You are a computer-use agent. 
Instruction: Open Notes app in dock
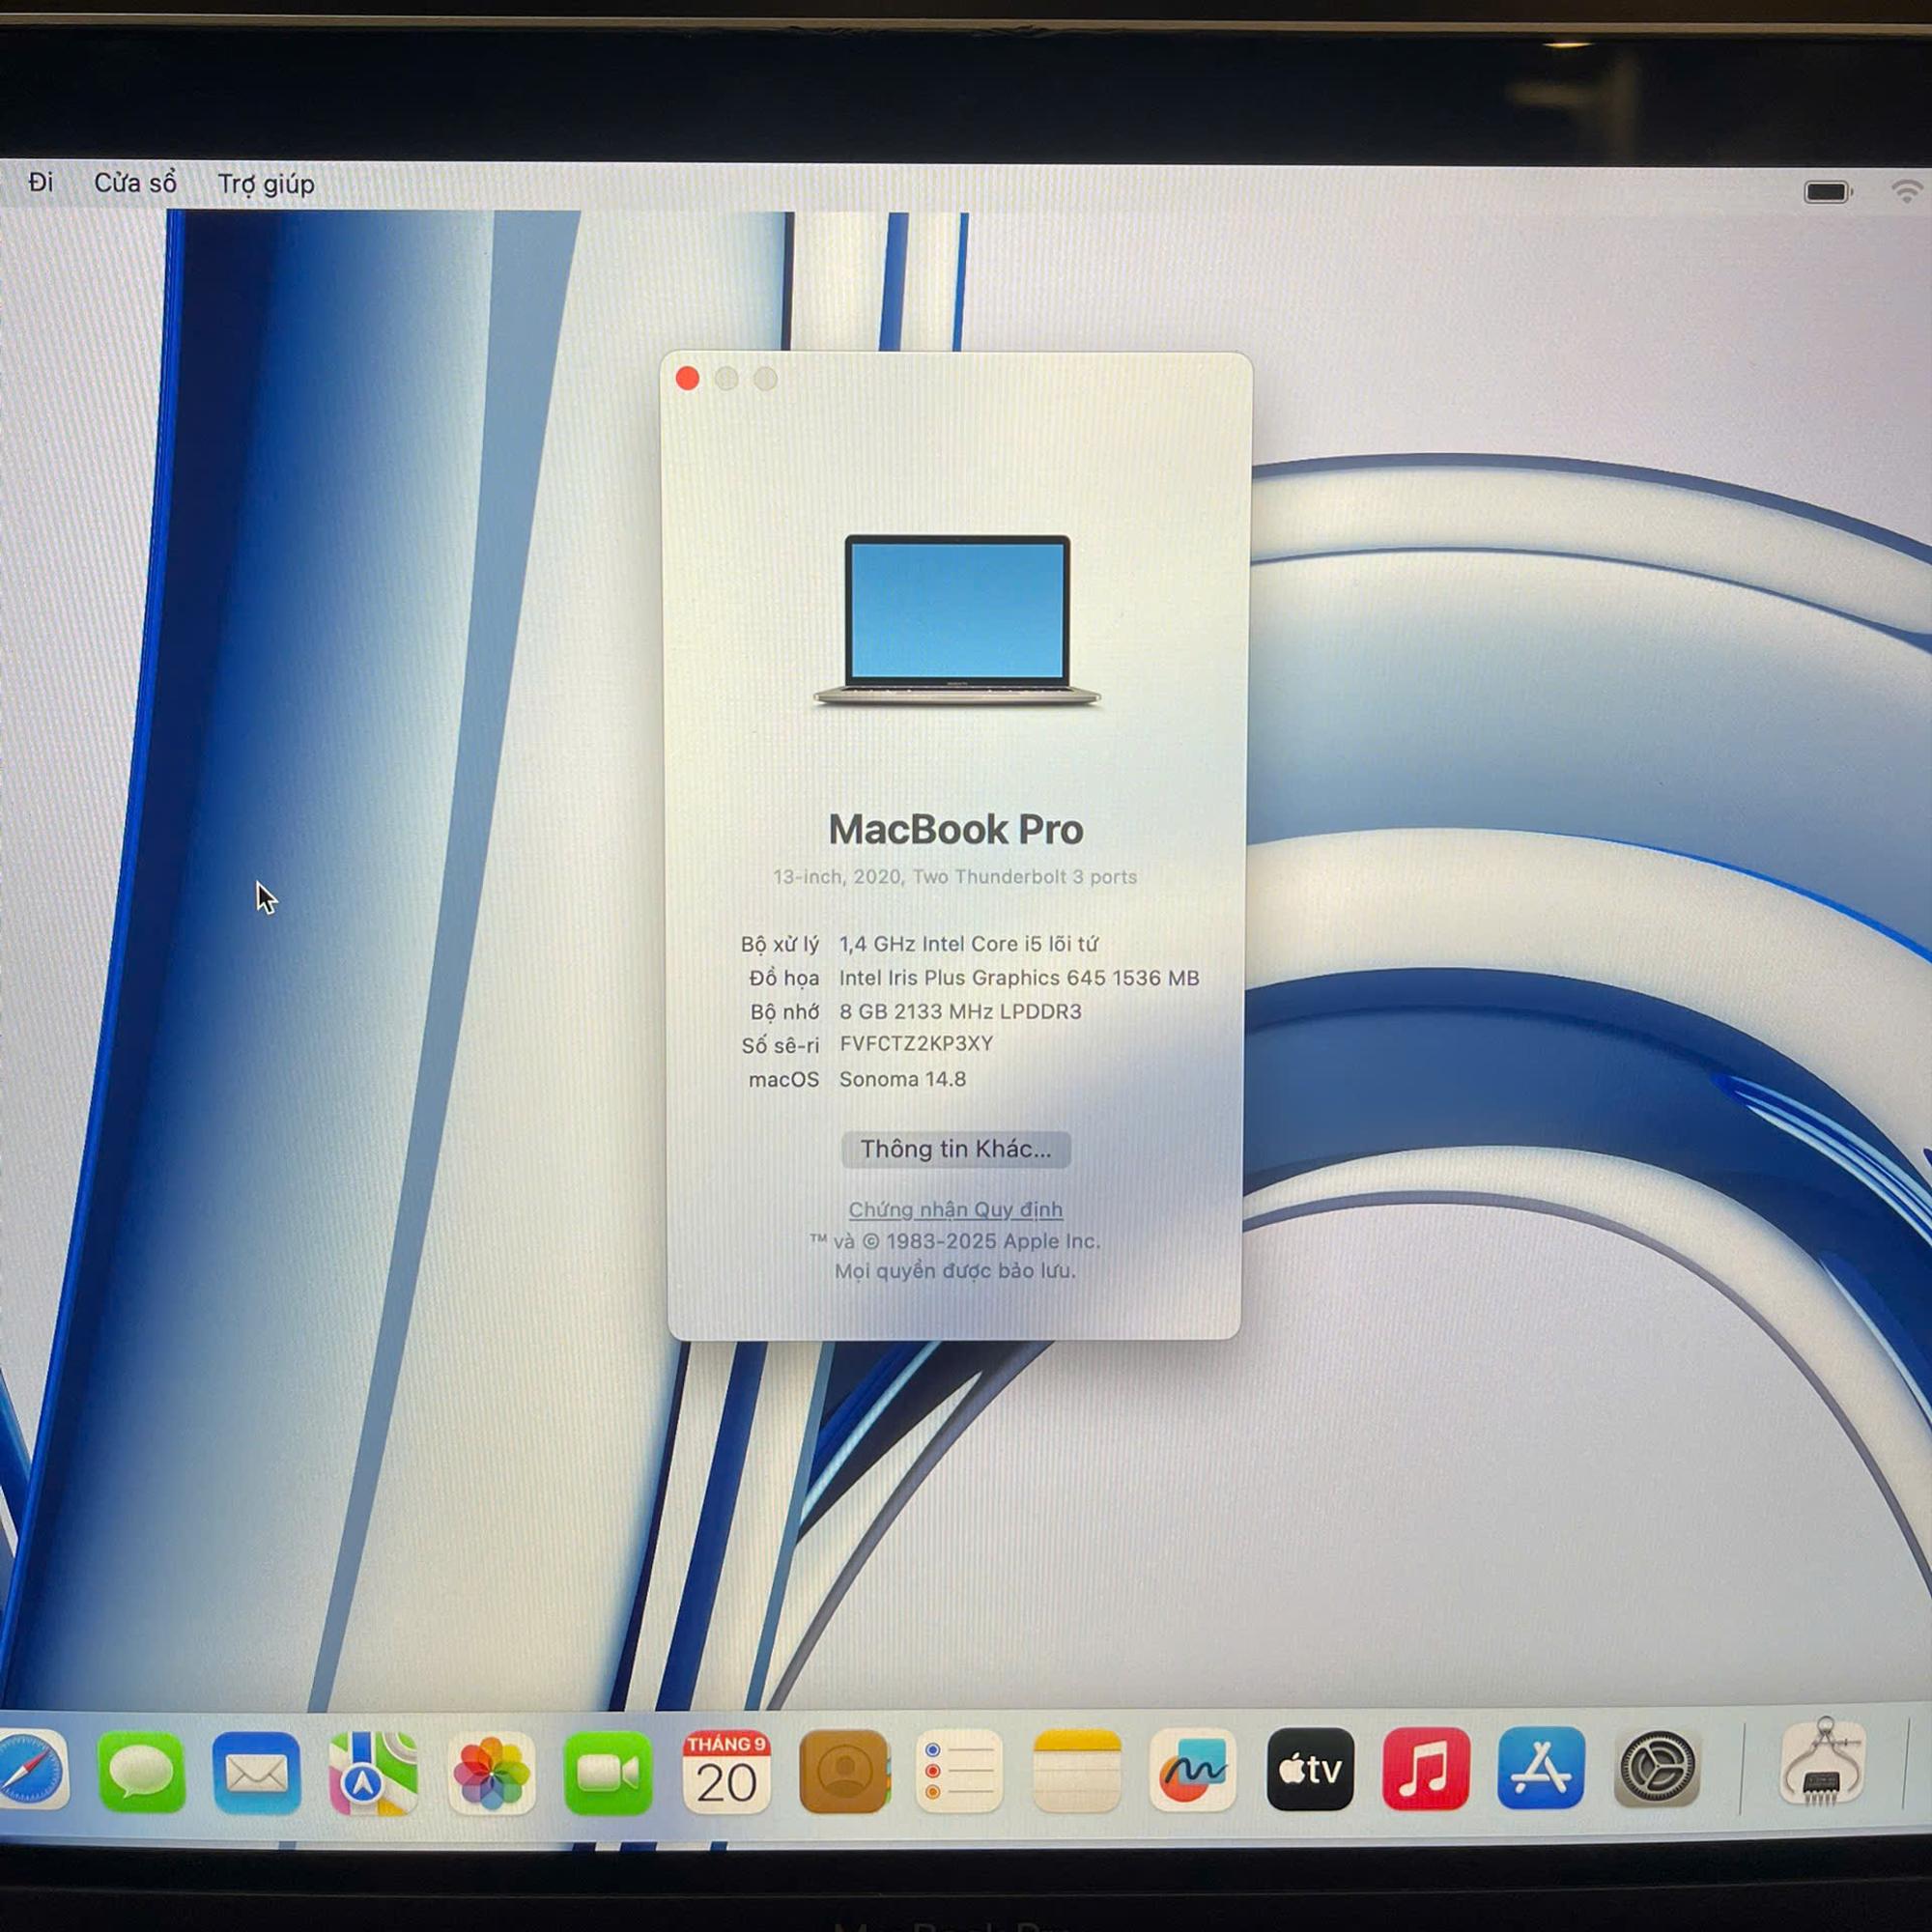1077,1770
